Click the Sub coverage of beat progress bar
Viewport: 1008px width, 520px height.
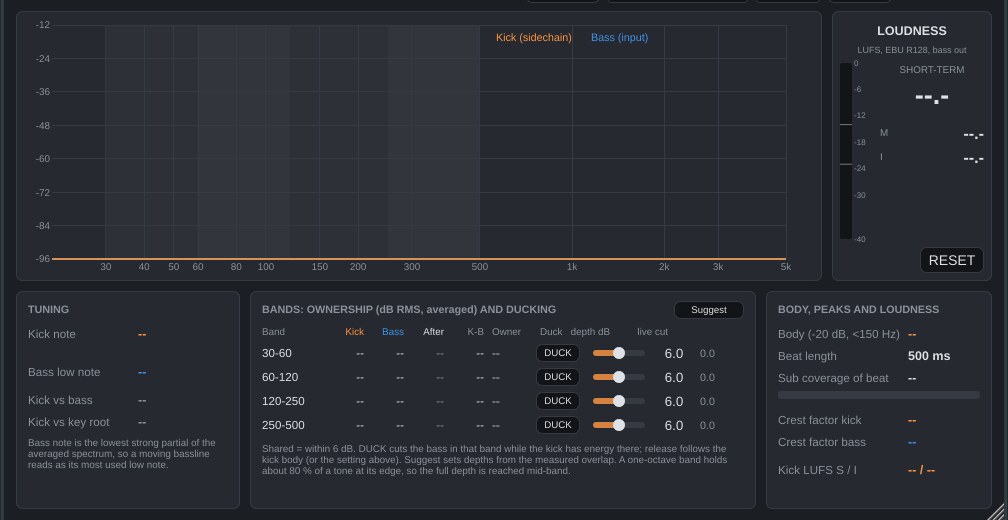click(x=879, y=395)
